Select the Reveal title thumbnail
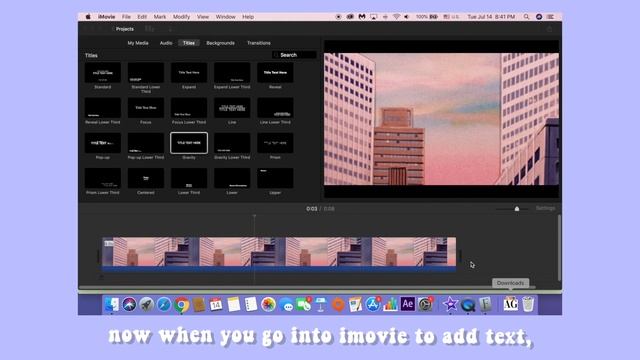Viewport: 640px width, 360px height. click(x=275, y=73)
